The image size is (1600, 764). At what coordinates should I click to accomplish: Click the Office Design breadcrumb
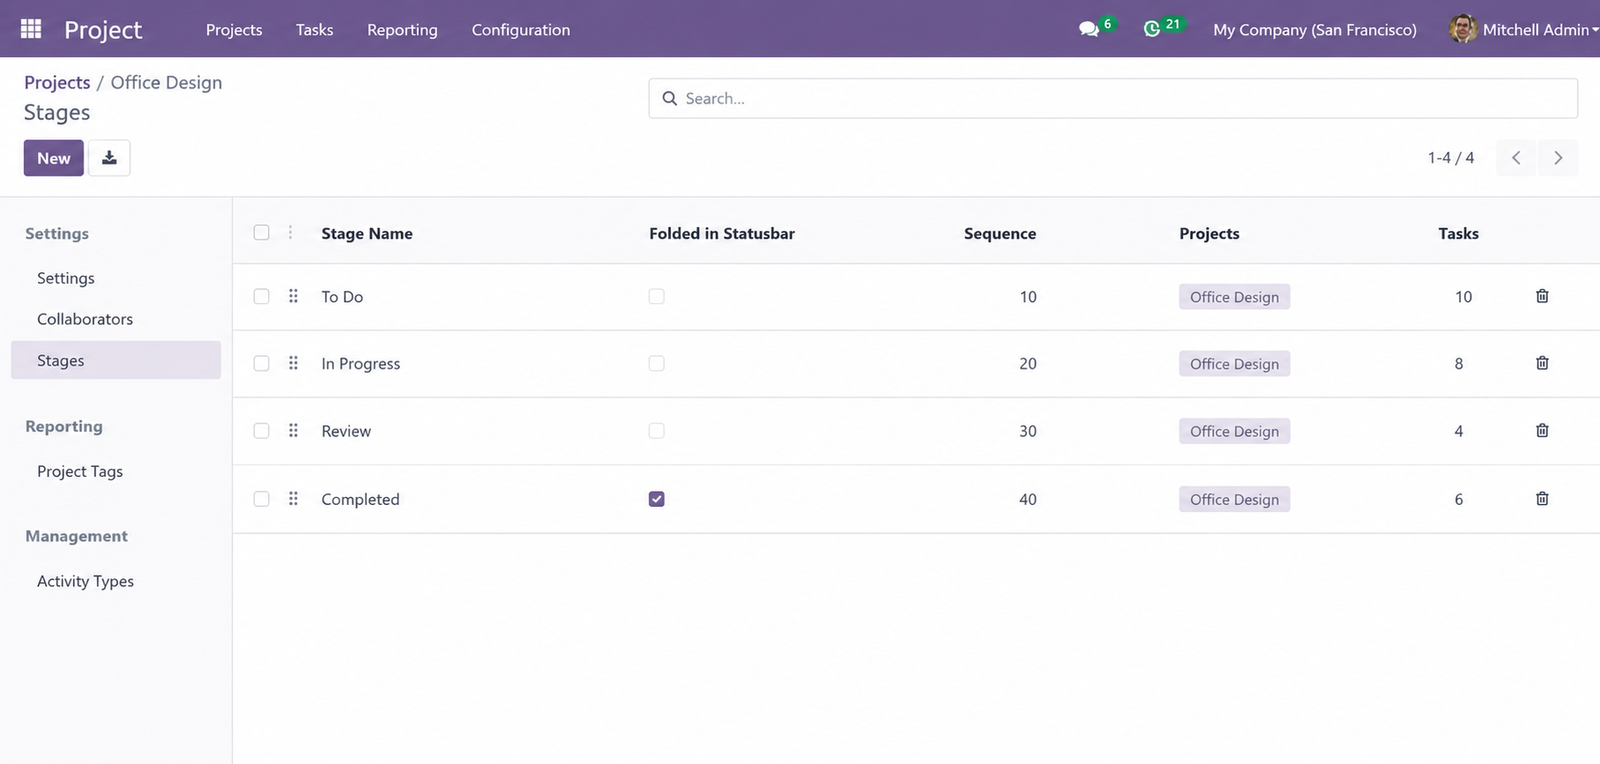(x=166, y=82)
